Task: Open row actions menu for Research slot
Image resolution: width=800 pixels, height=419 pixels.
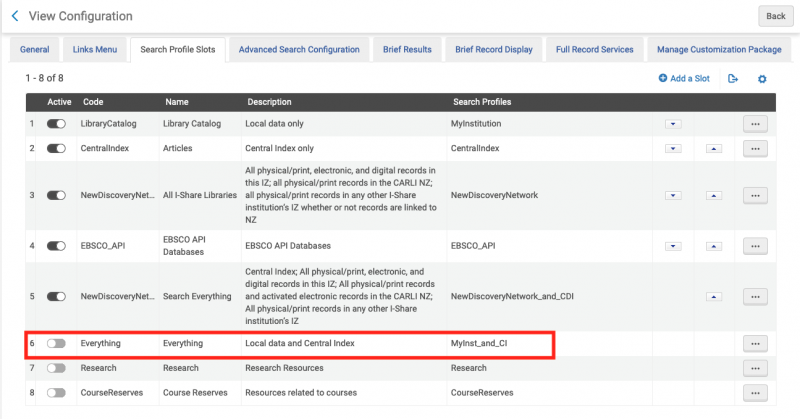Action: point(755,368)
